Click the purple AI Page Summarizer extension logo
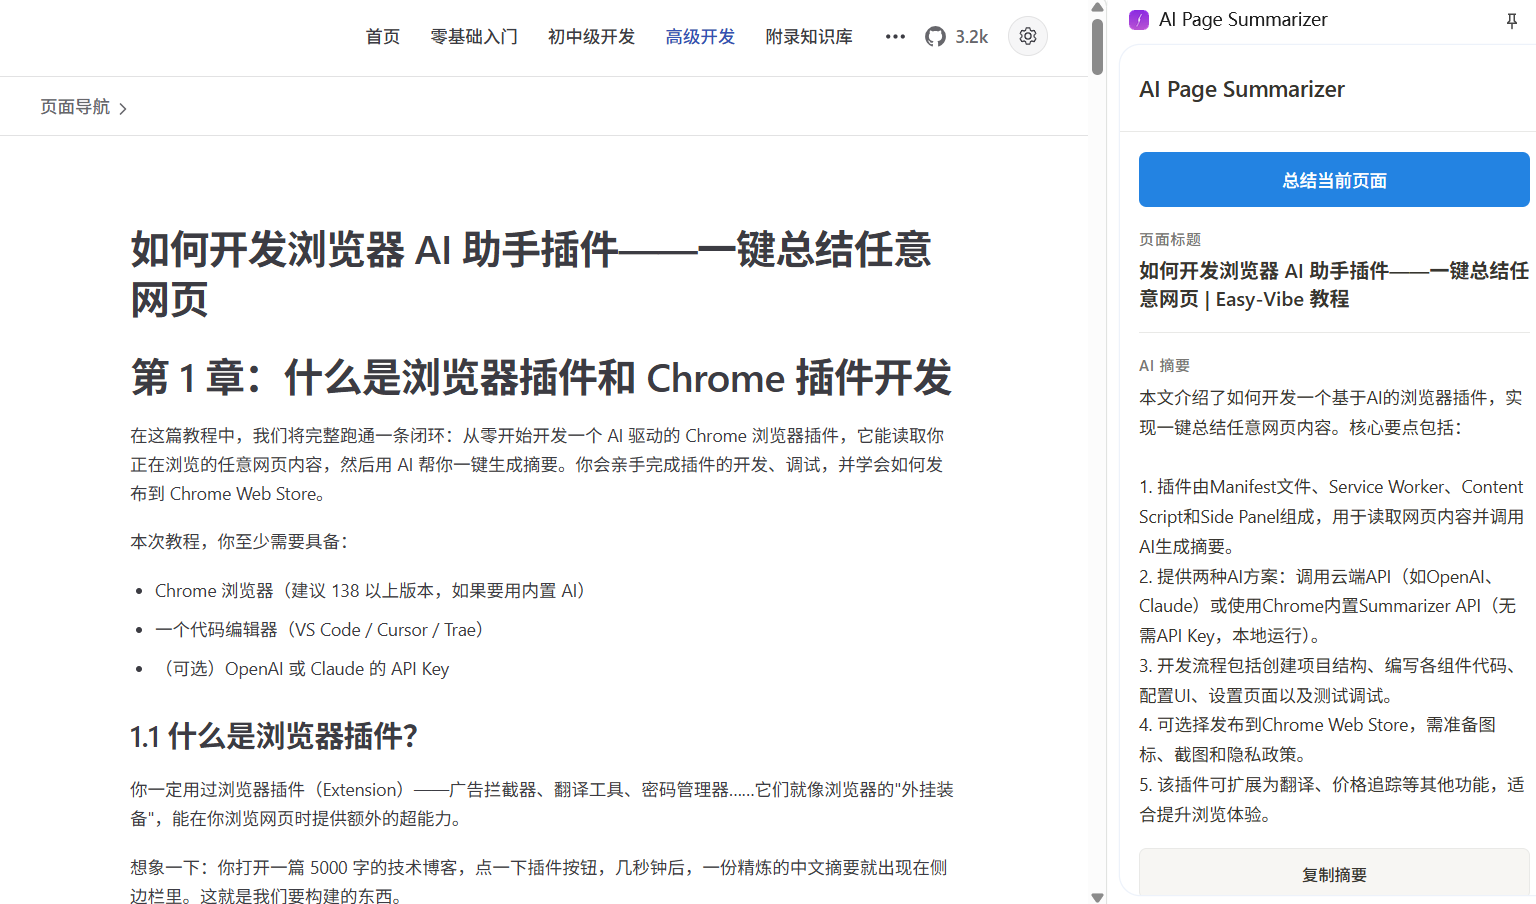Viewport: 1536px width, 904px height. [x=1138, y=19]
